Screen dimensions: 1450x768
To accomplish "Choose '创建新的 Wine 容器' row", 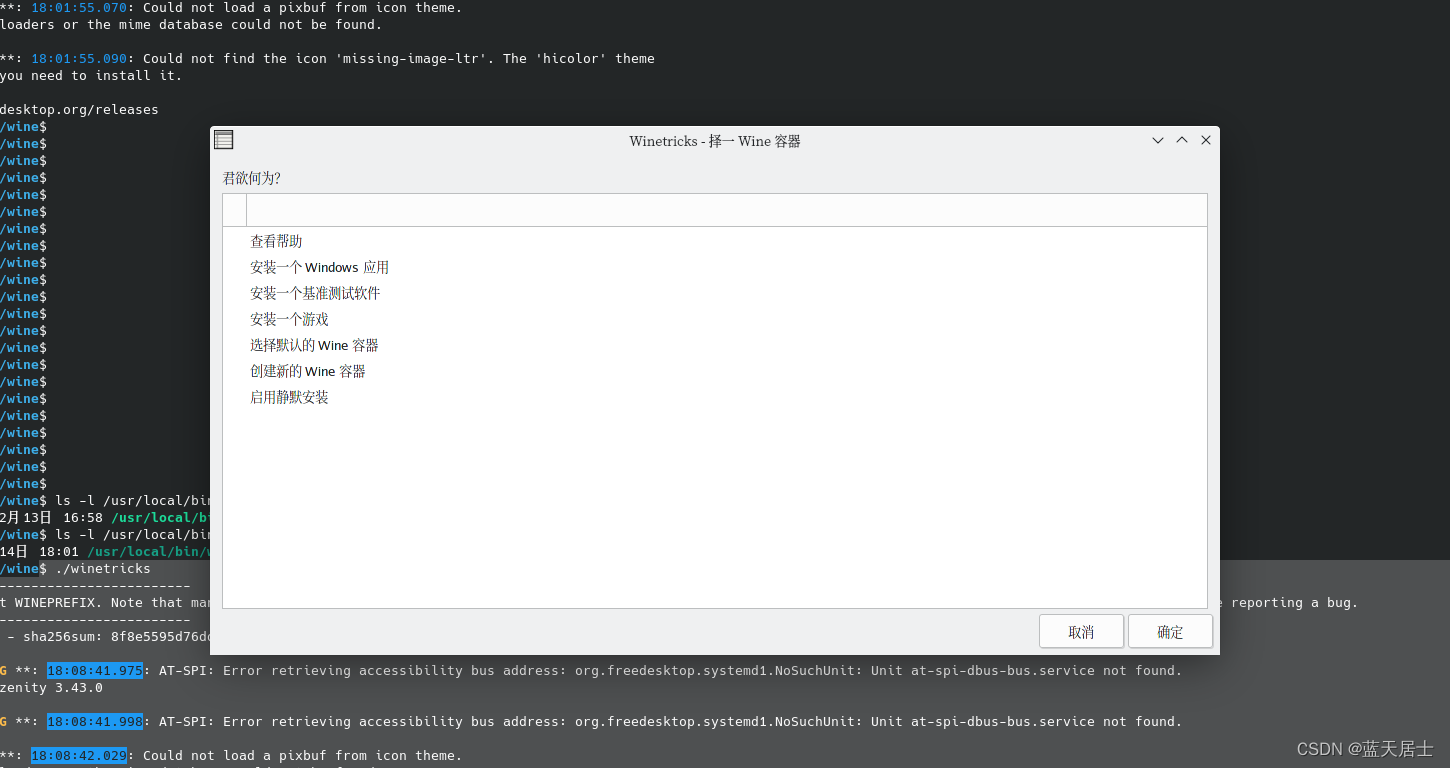I will 714,371.
